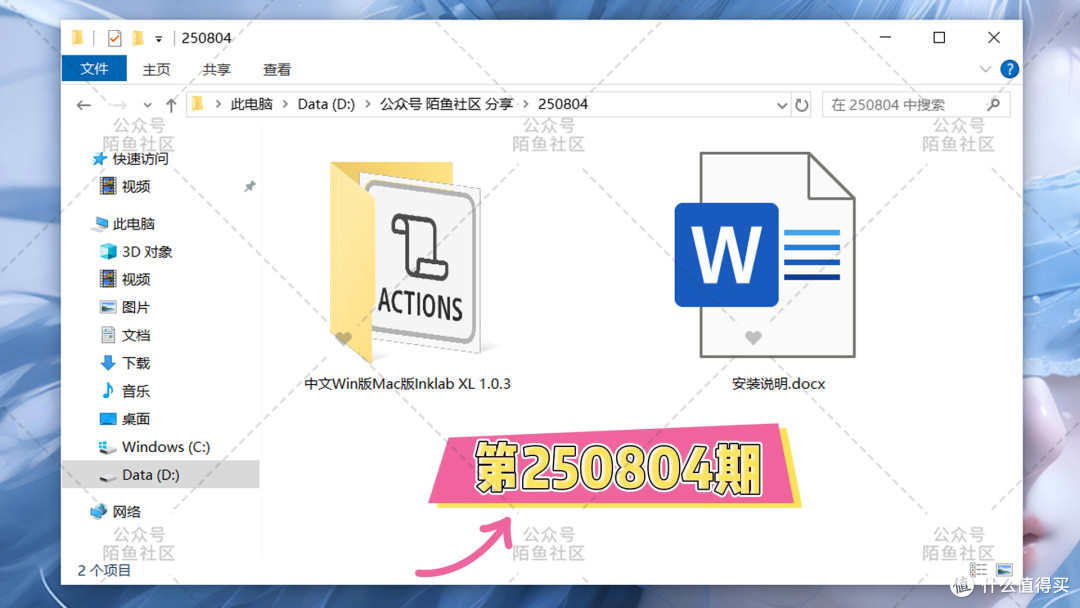Refresh the current folder
Image resolution: width=1080 pixels, height=608 pixels.
click(x=802, y=105)
